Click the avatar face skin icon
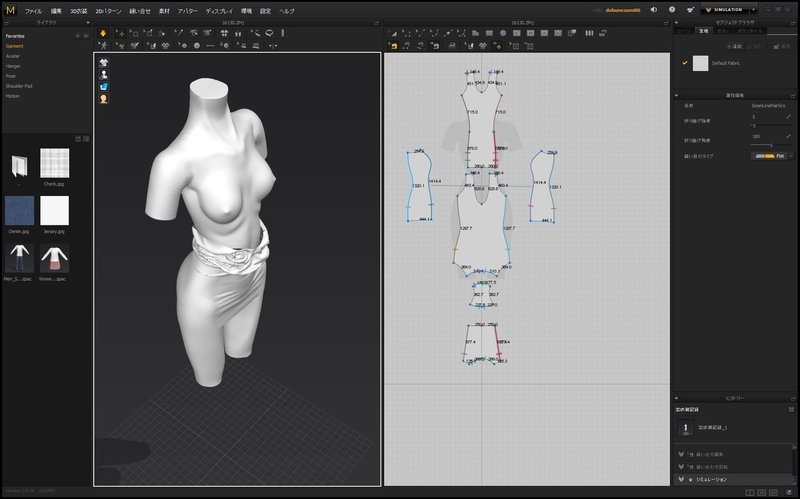 tap(103, 98)
